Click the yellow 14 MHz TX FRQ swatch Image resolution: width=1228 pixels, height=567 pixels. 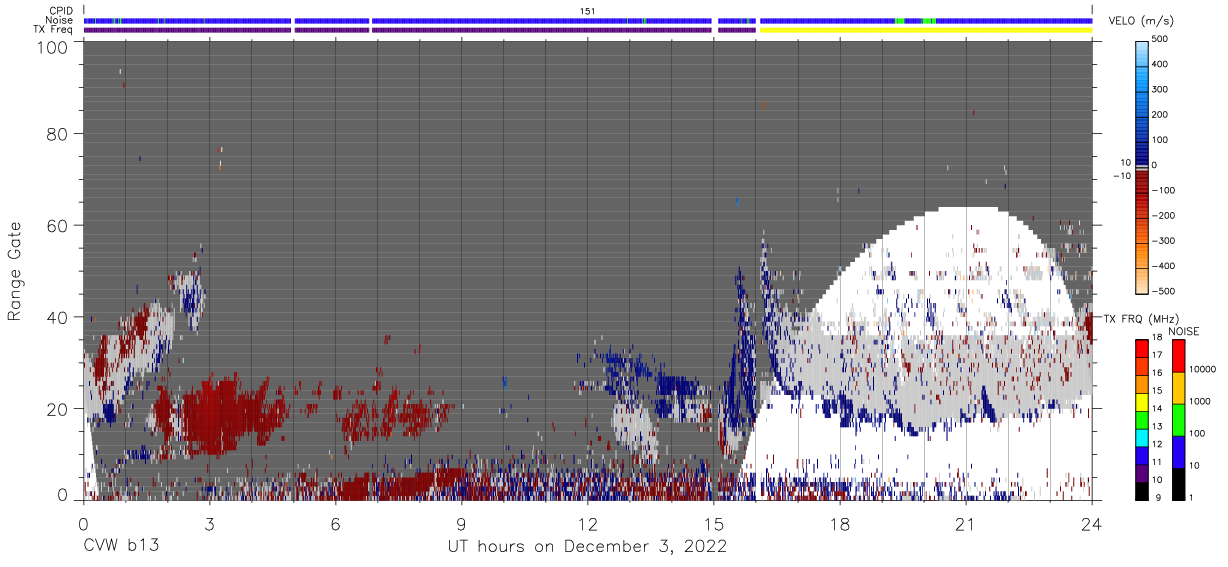[1142, 401]
